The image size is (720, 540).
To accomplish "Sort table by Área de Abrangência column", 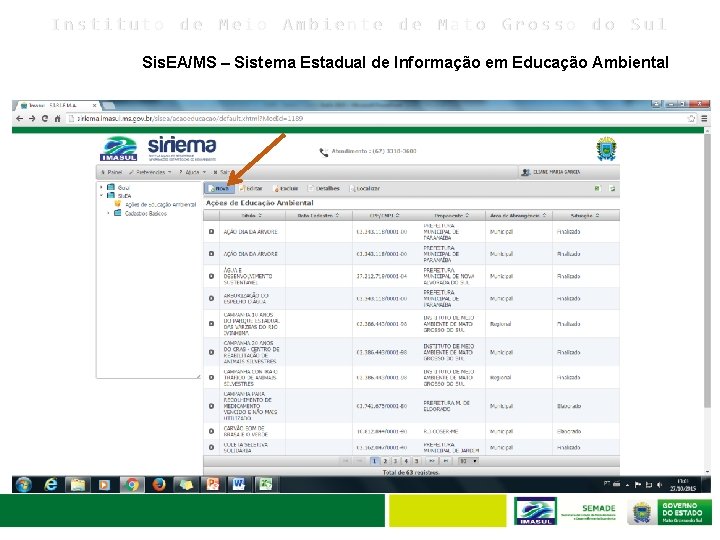I will (x=518, y=215).
